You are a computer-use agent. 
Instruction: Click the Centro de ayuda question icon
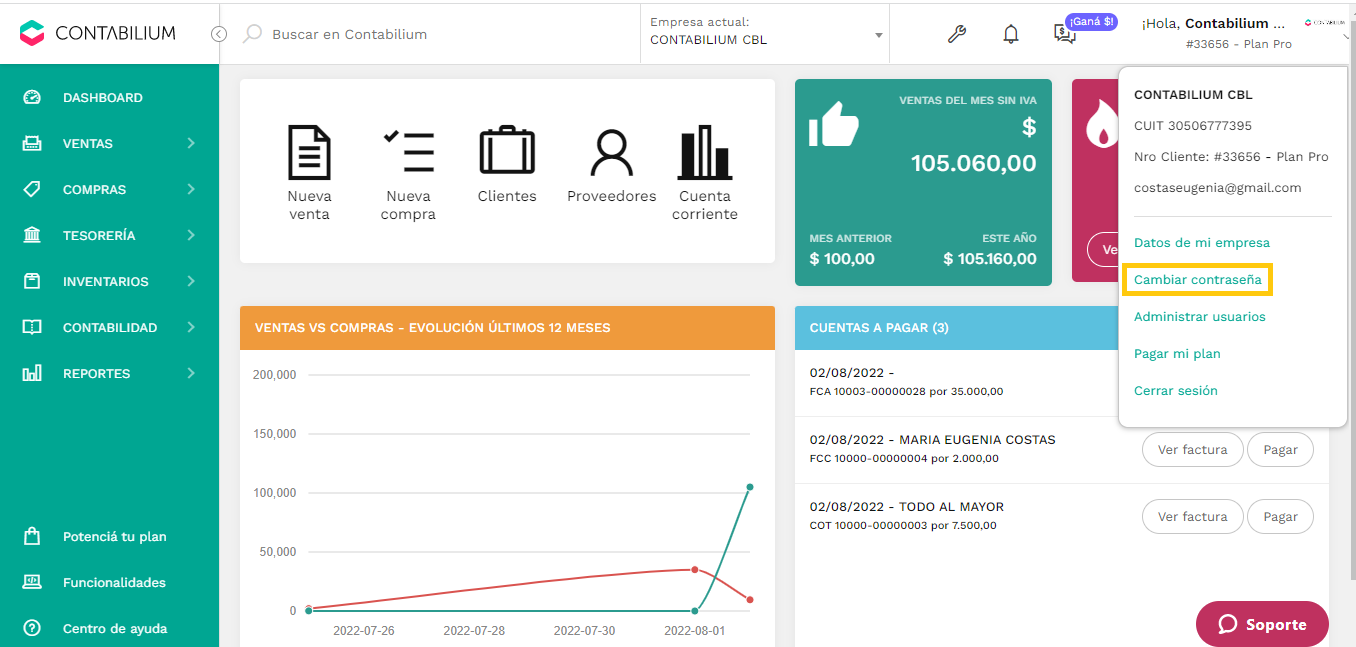(32, 628)
